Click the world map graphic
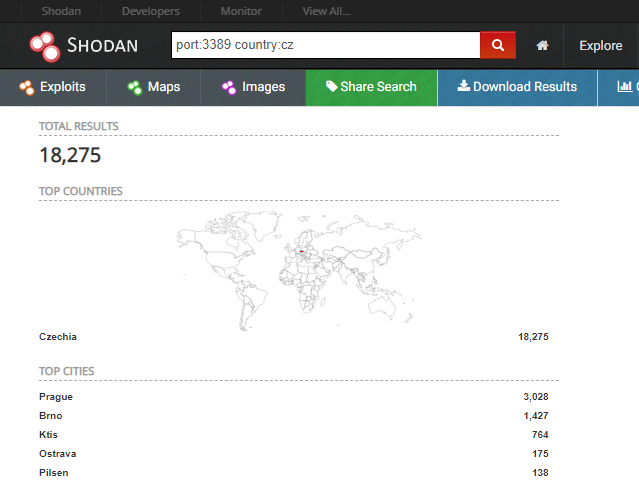 click(300, 265)
